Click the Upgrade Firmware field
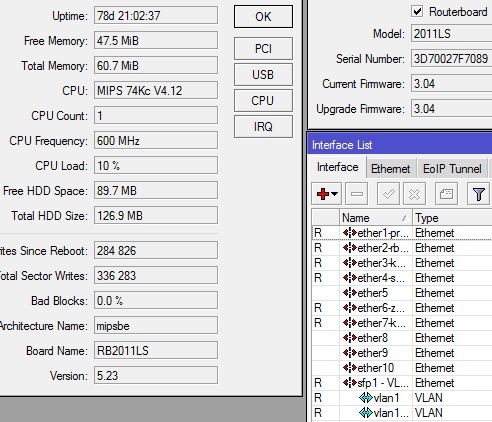Image resolution: width=492 pixels, height=422 pixels. [451, 108]
